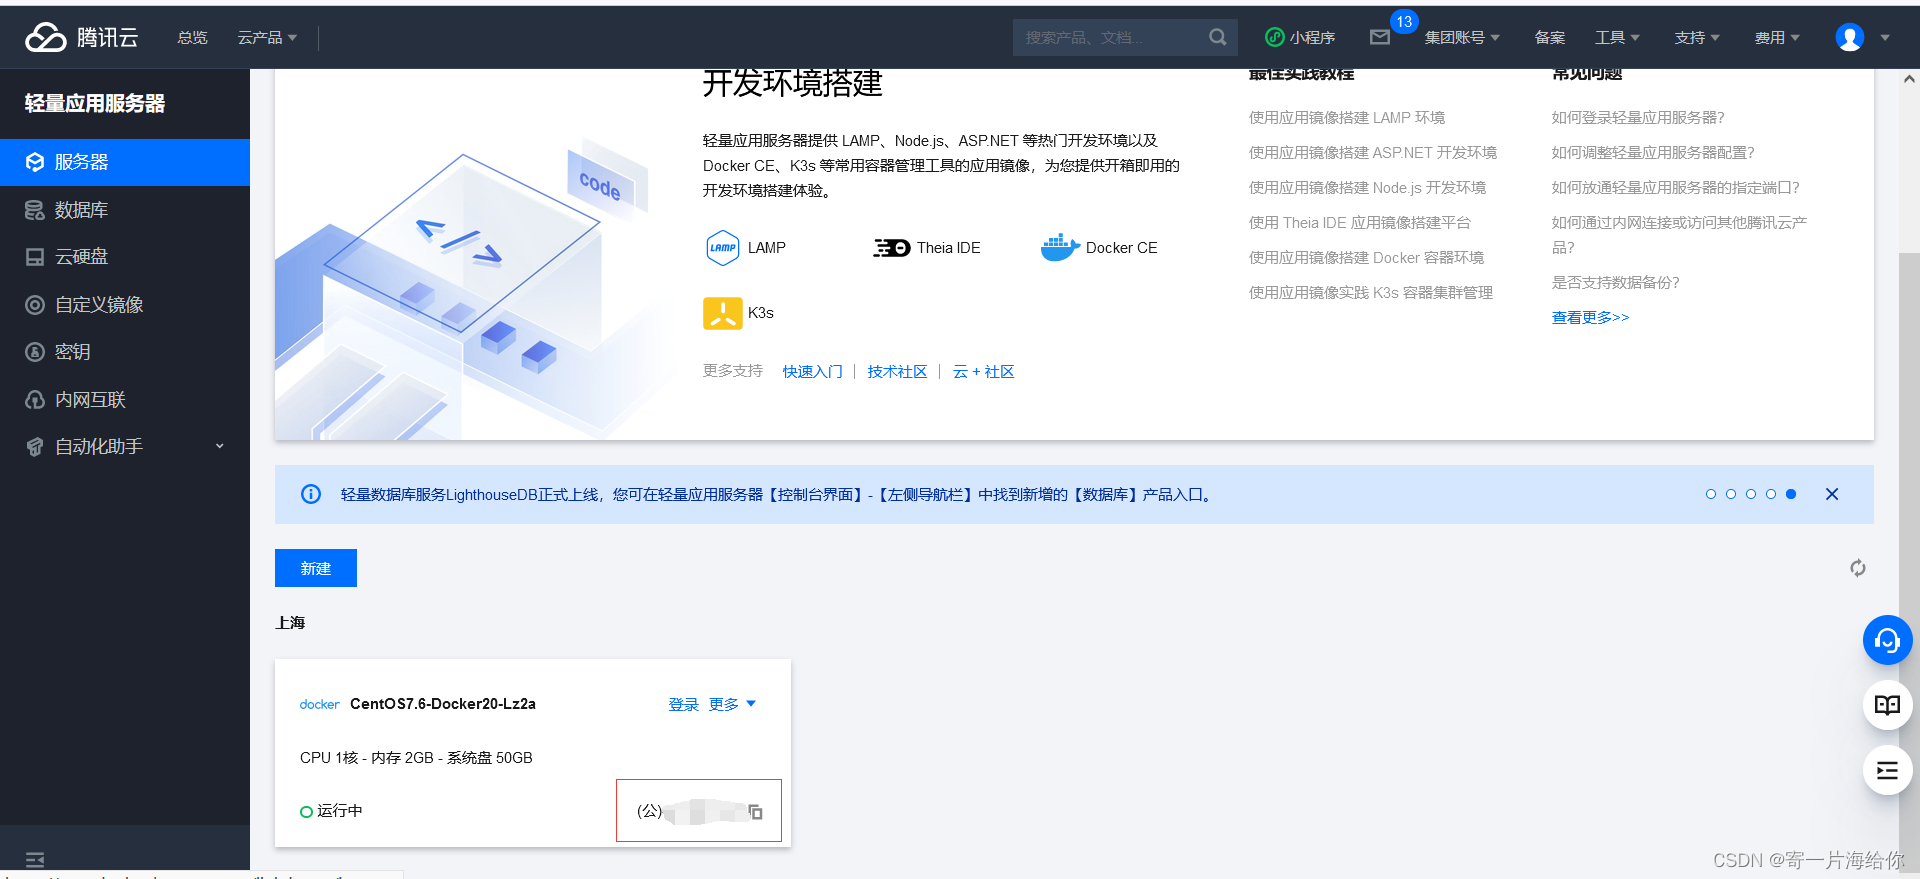
Task: Open the 更多 dropdown on server card
Action: (x=732, y=704)
